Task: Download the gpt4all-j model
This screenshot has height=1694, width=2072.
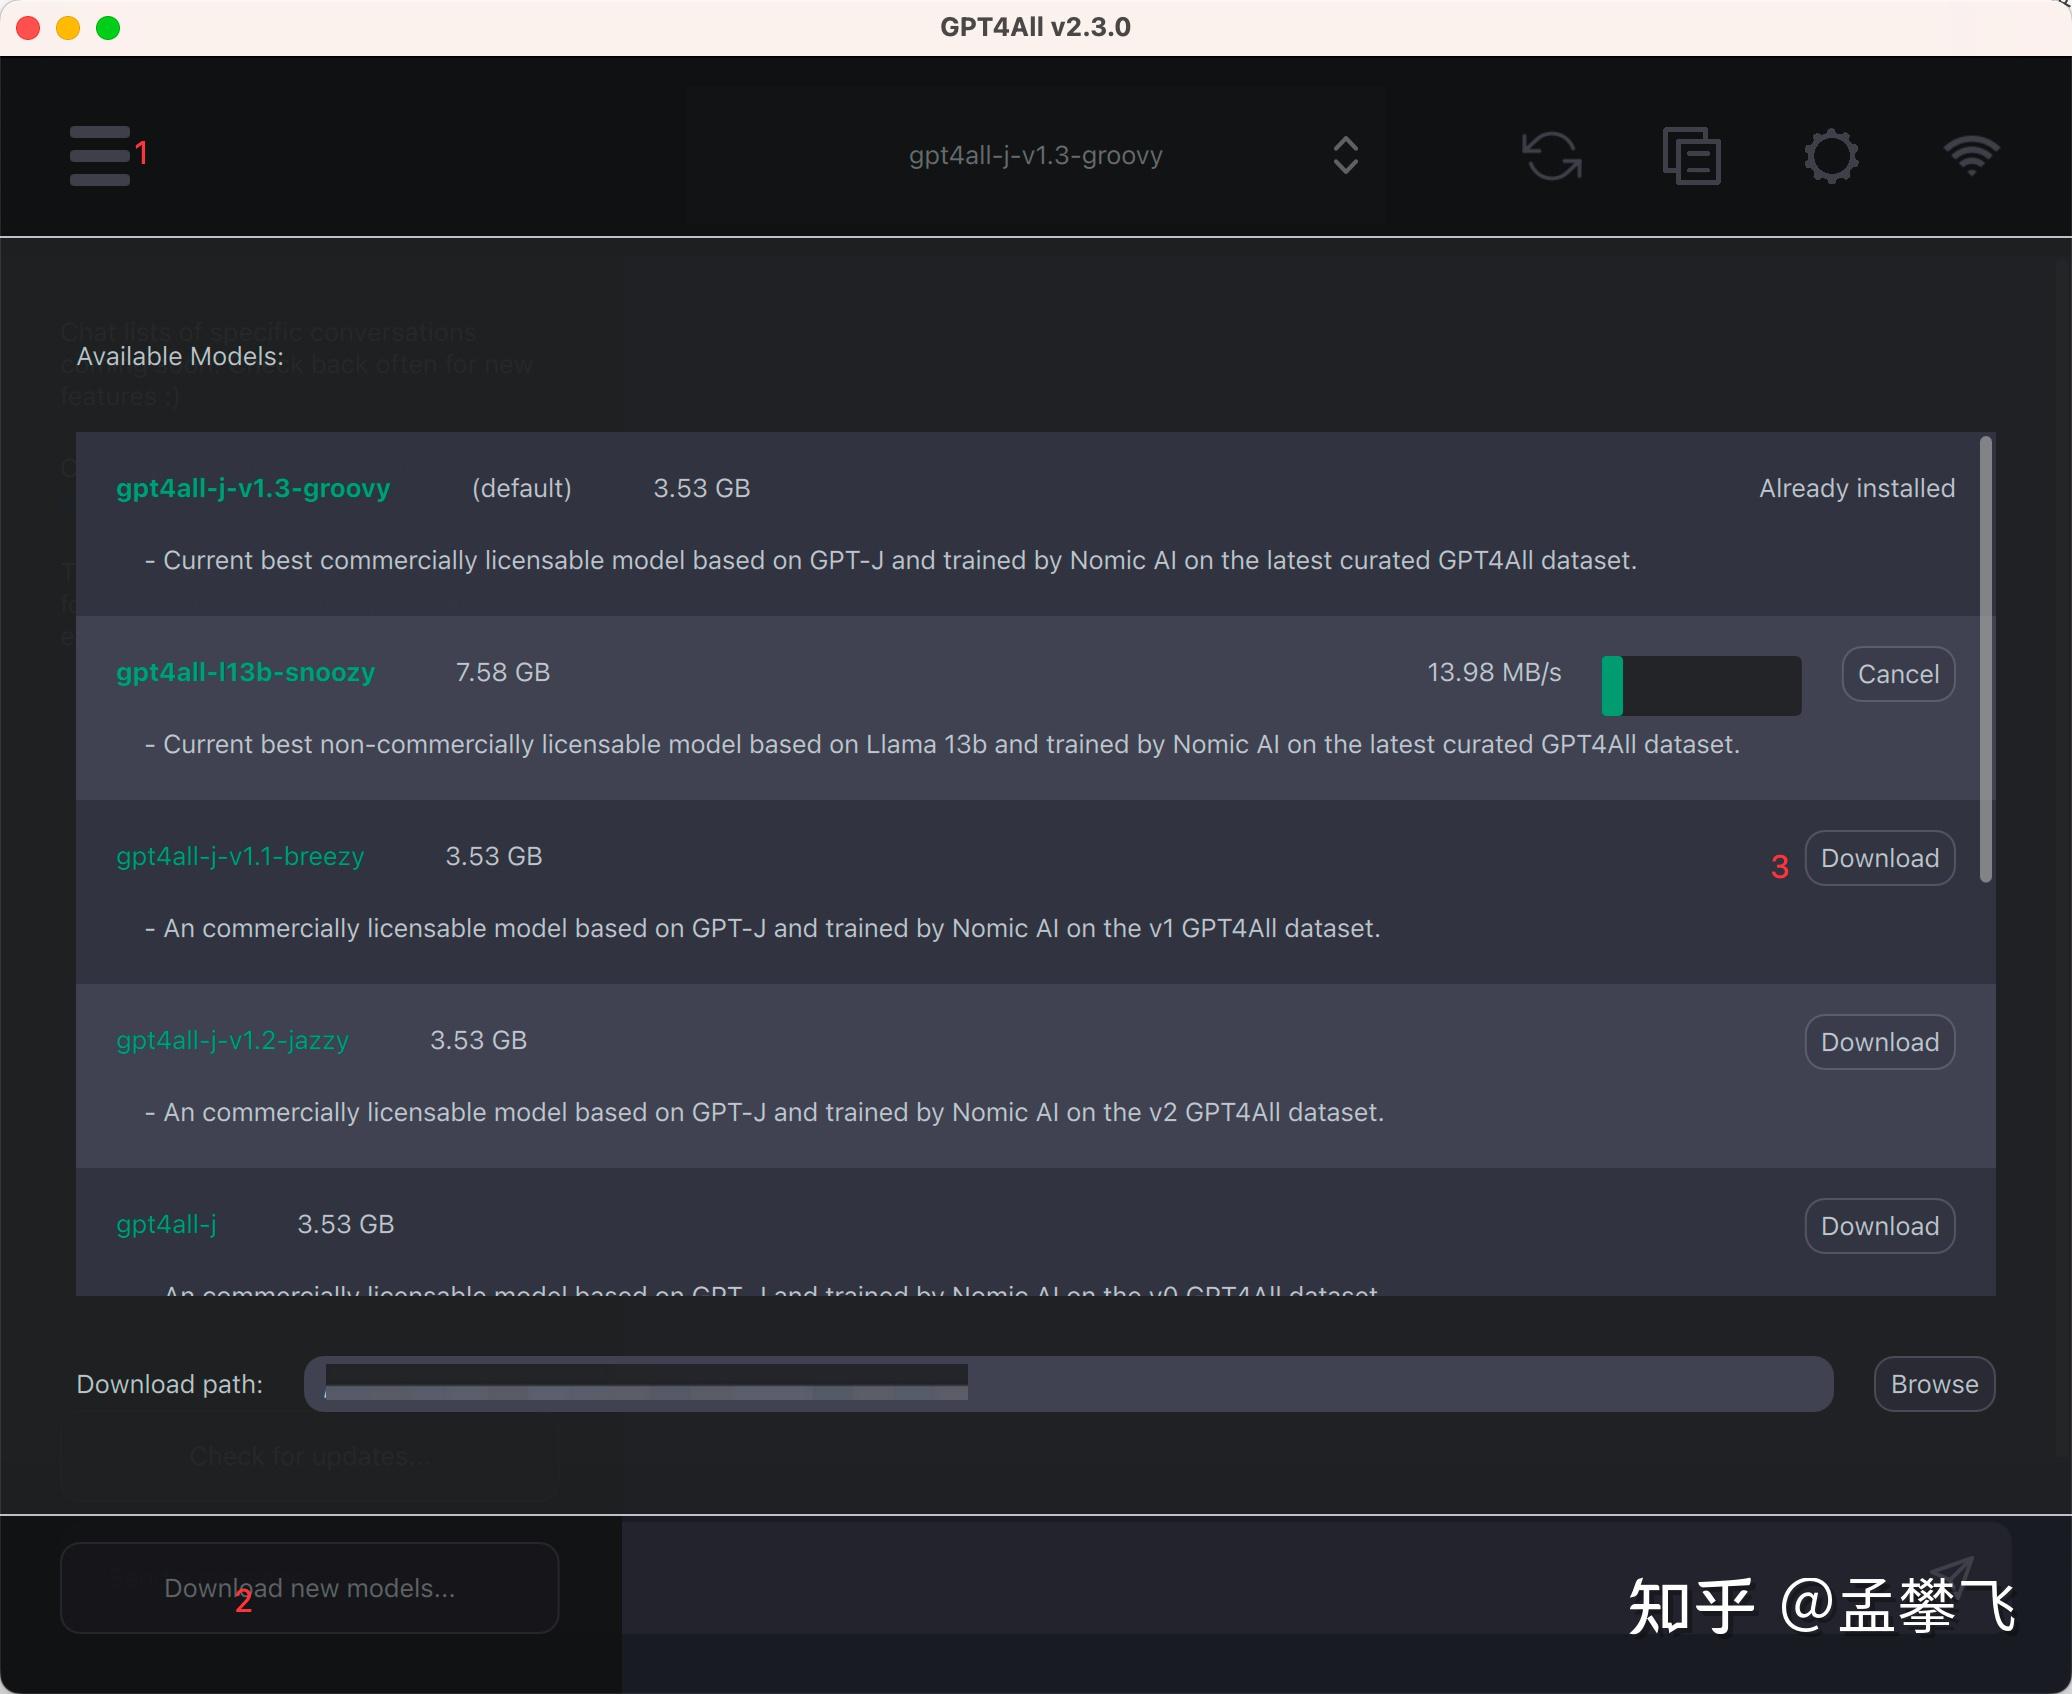Action: [x=1878, y=1225]
